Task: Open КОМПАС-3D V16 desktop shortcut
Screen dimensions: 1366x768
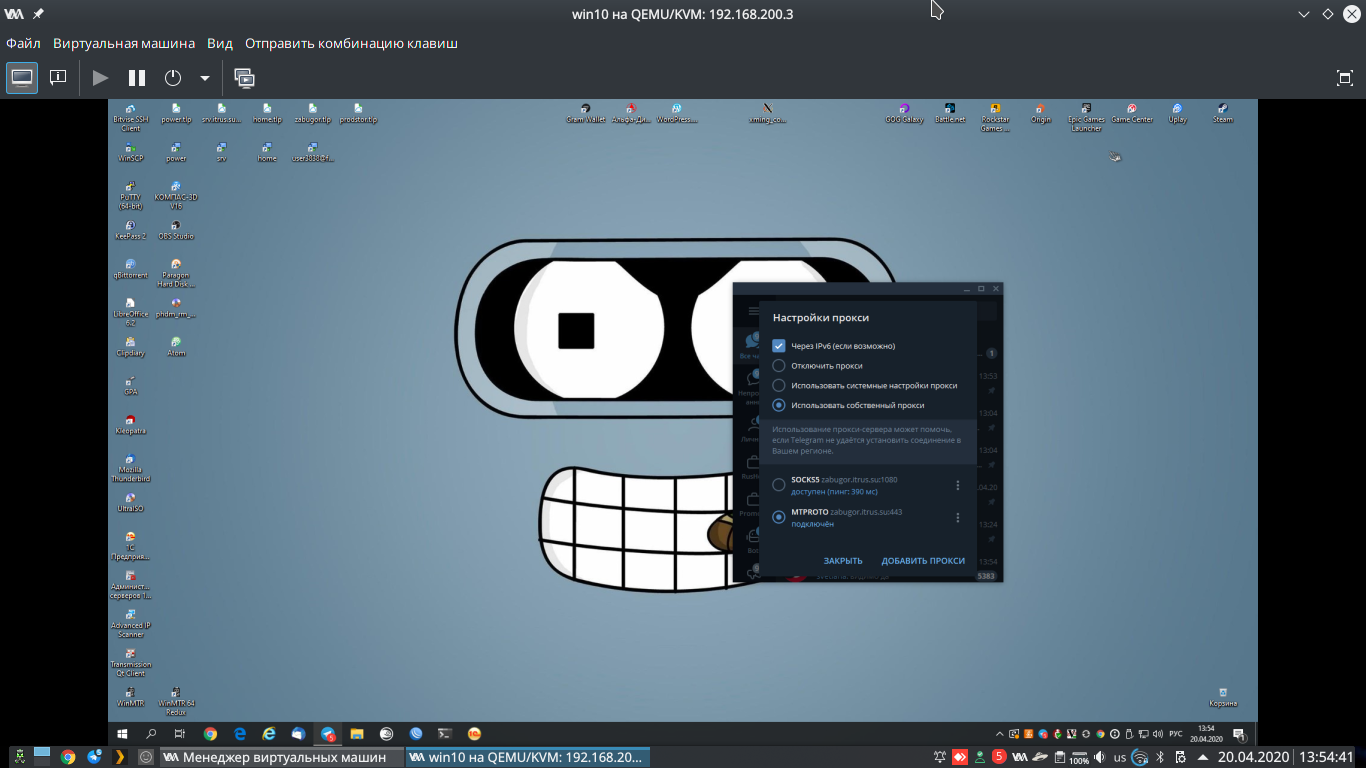Action: coord(176,195)
